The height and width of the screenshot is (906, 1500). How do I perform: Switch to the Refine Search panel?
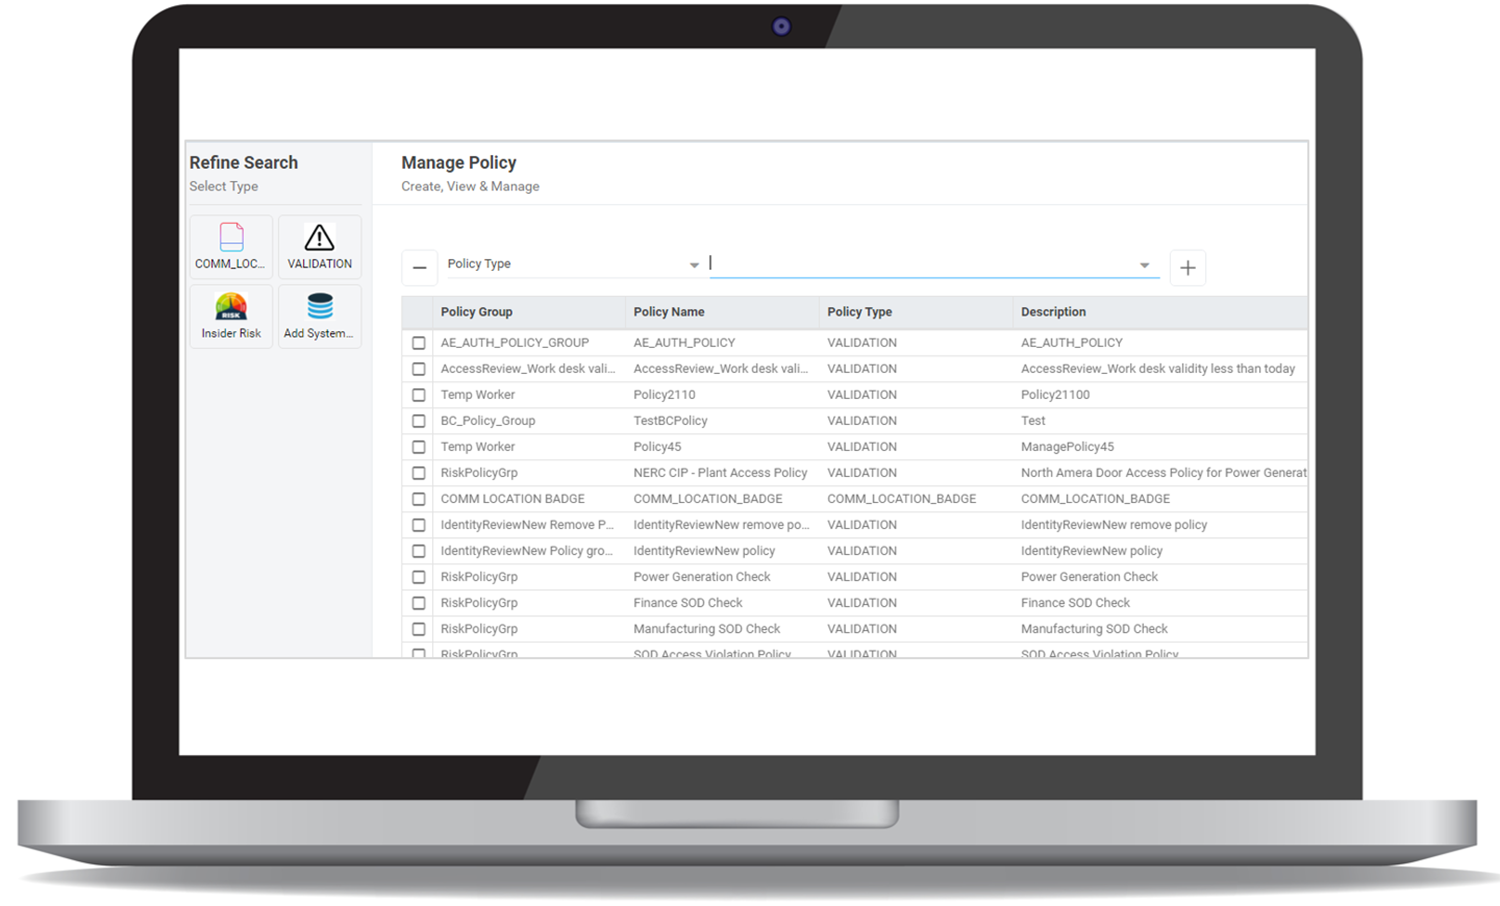pyautogui.click(x=243, y=162)
